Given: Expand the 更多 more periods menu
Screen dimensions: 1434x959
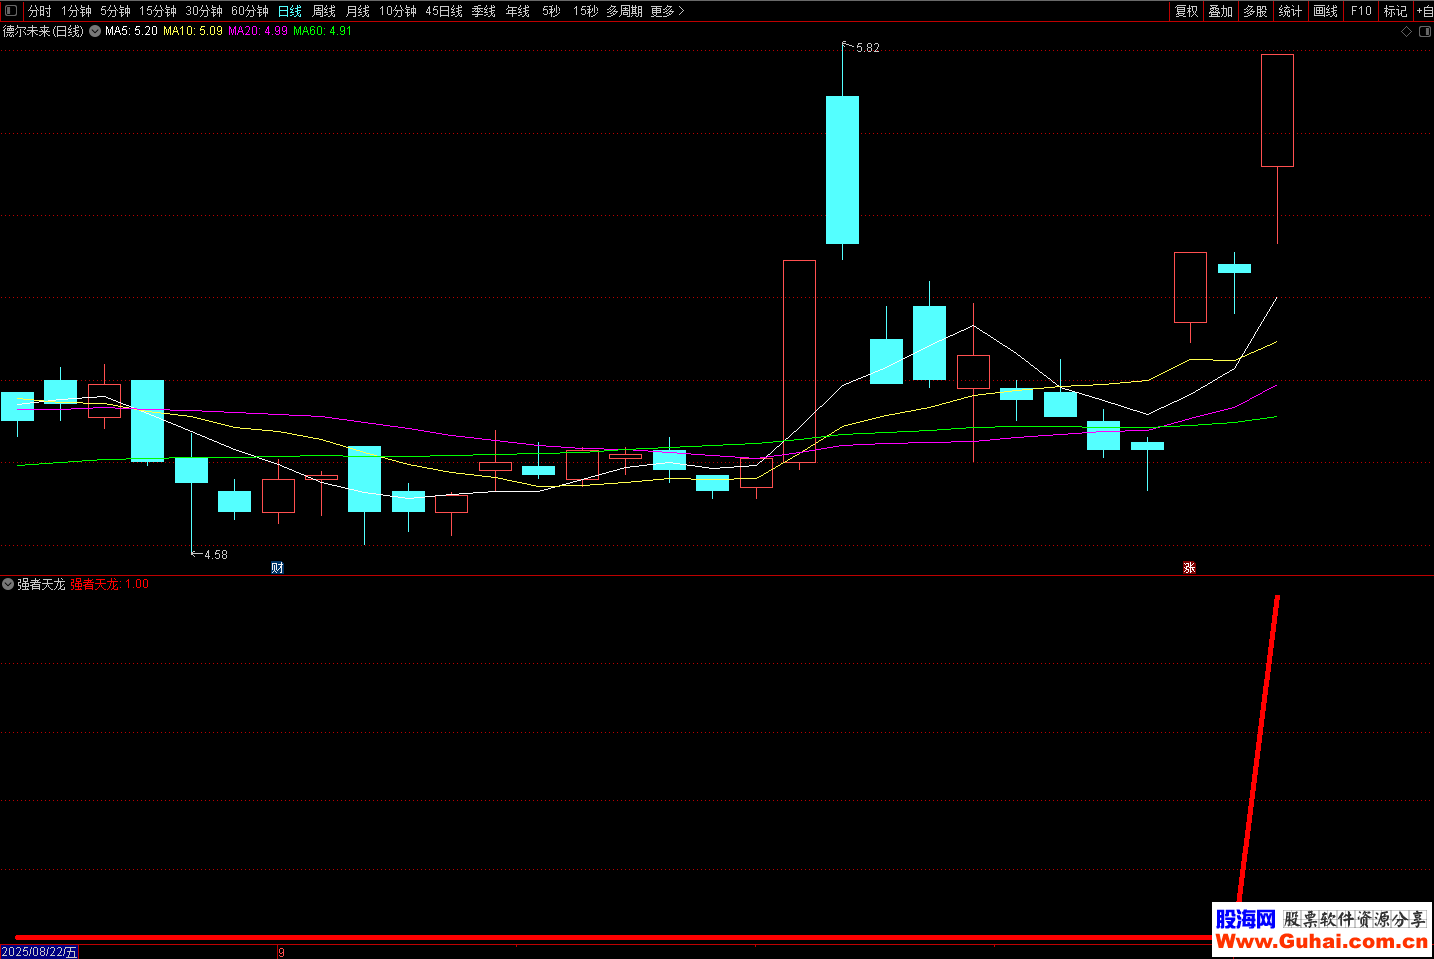Looking at the screenshot, I should (x=667, y=11).
